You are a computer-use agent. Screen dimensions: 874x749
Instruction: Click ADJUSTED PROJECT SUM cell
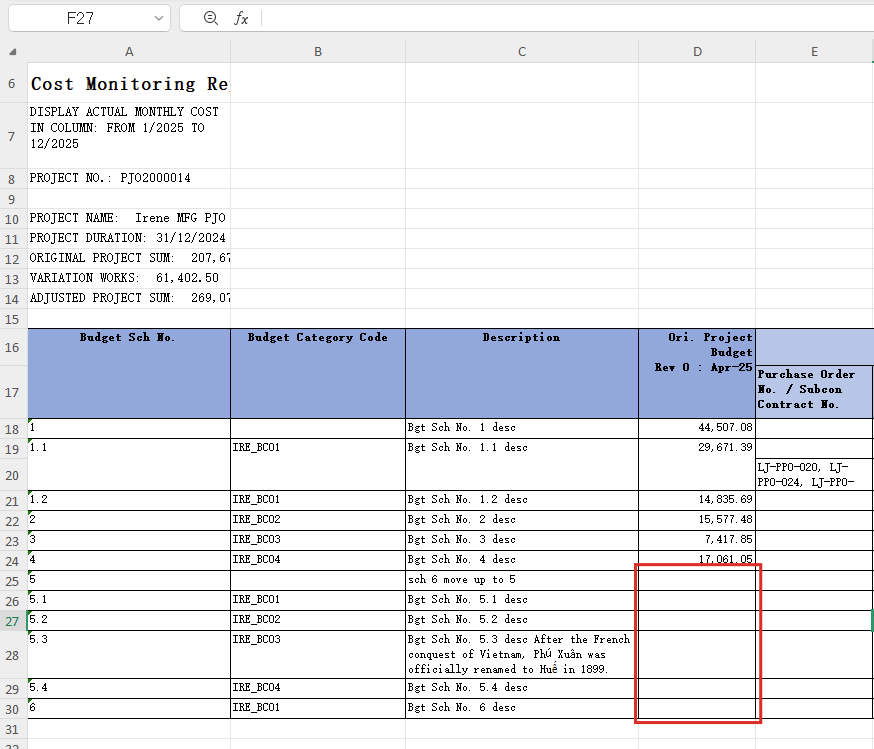[x=129, y=299]
